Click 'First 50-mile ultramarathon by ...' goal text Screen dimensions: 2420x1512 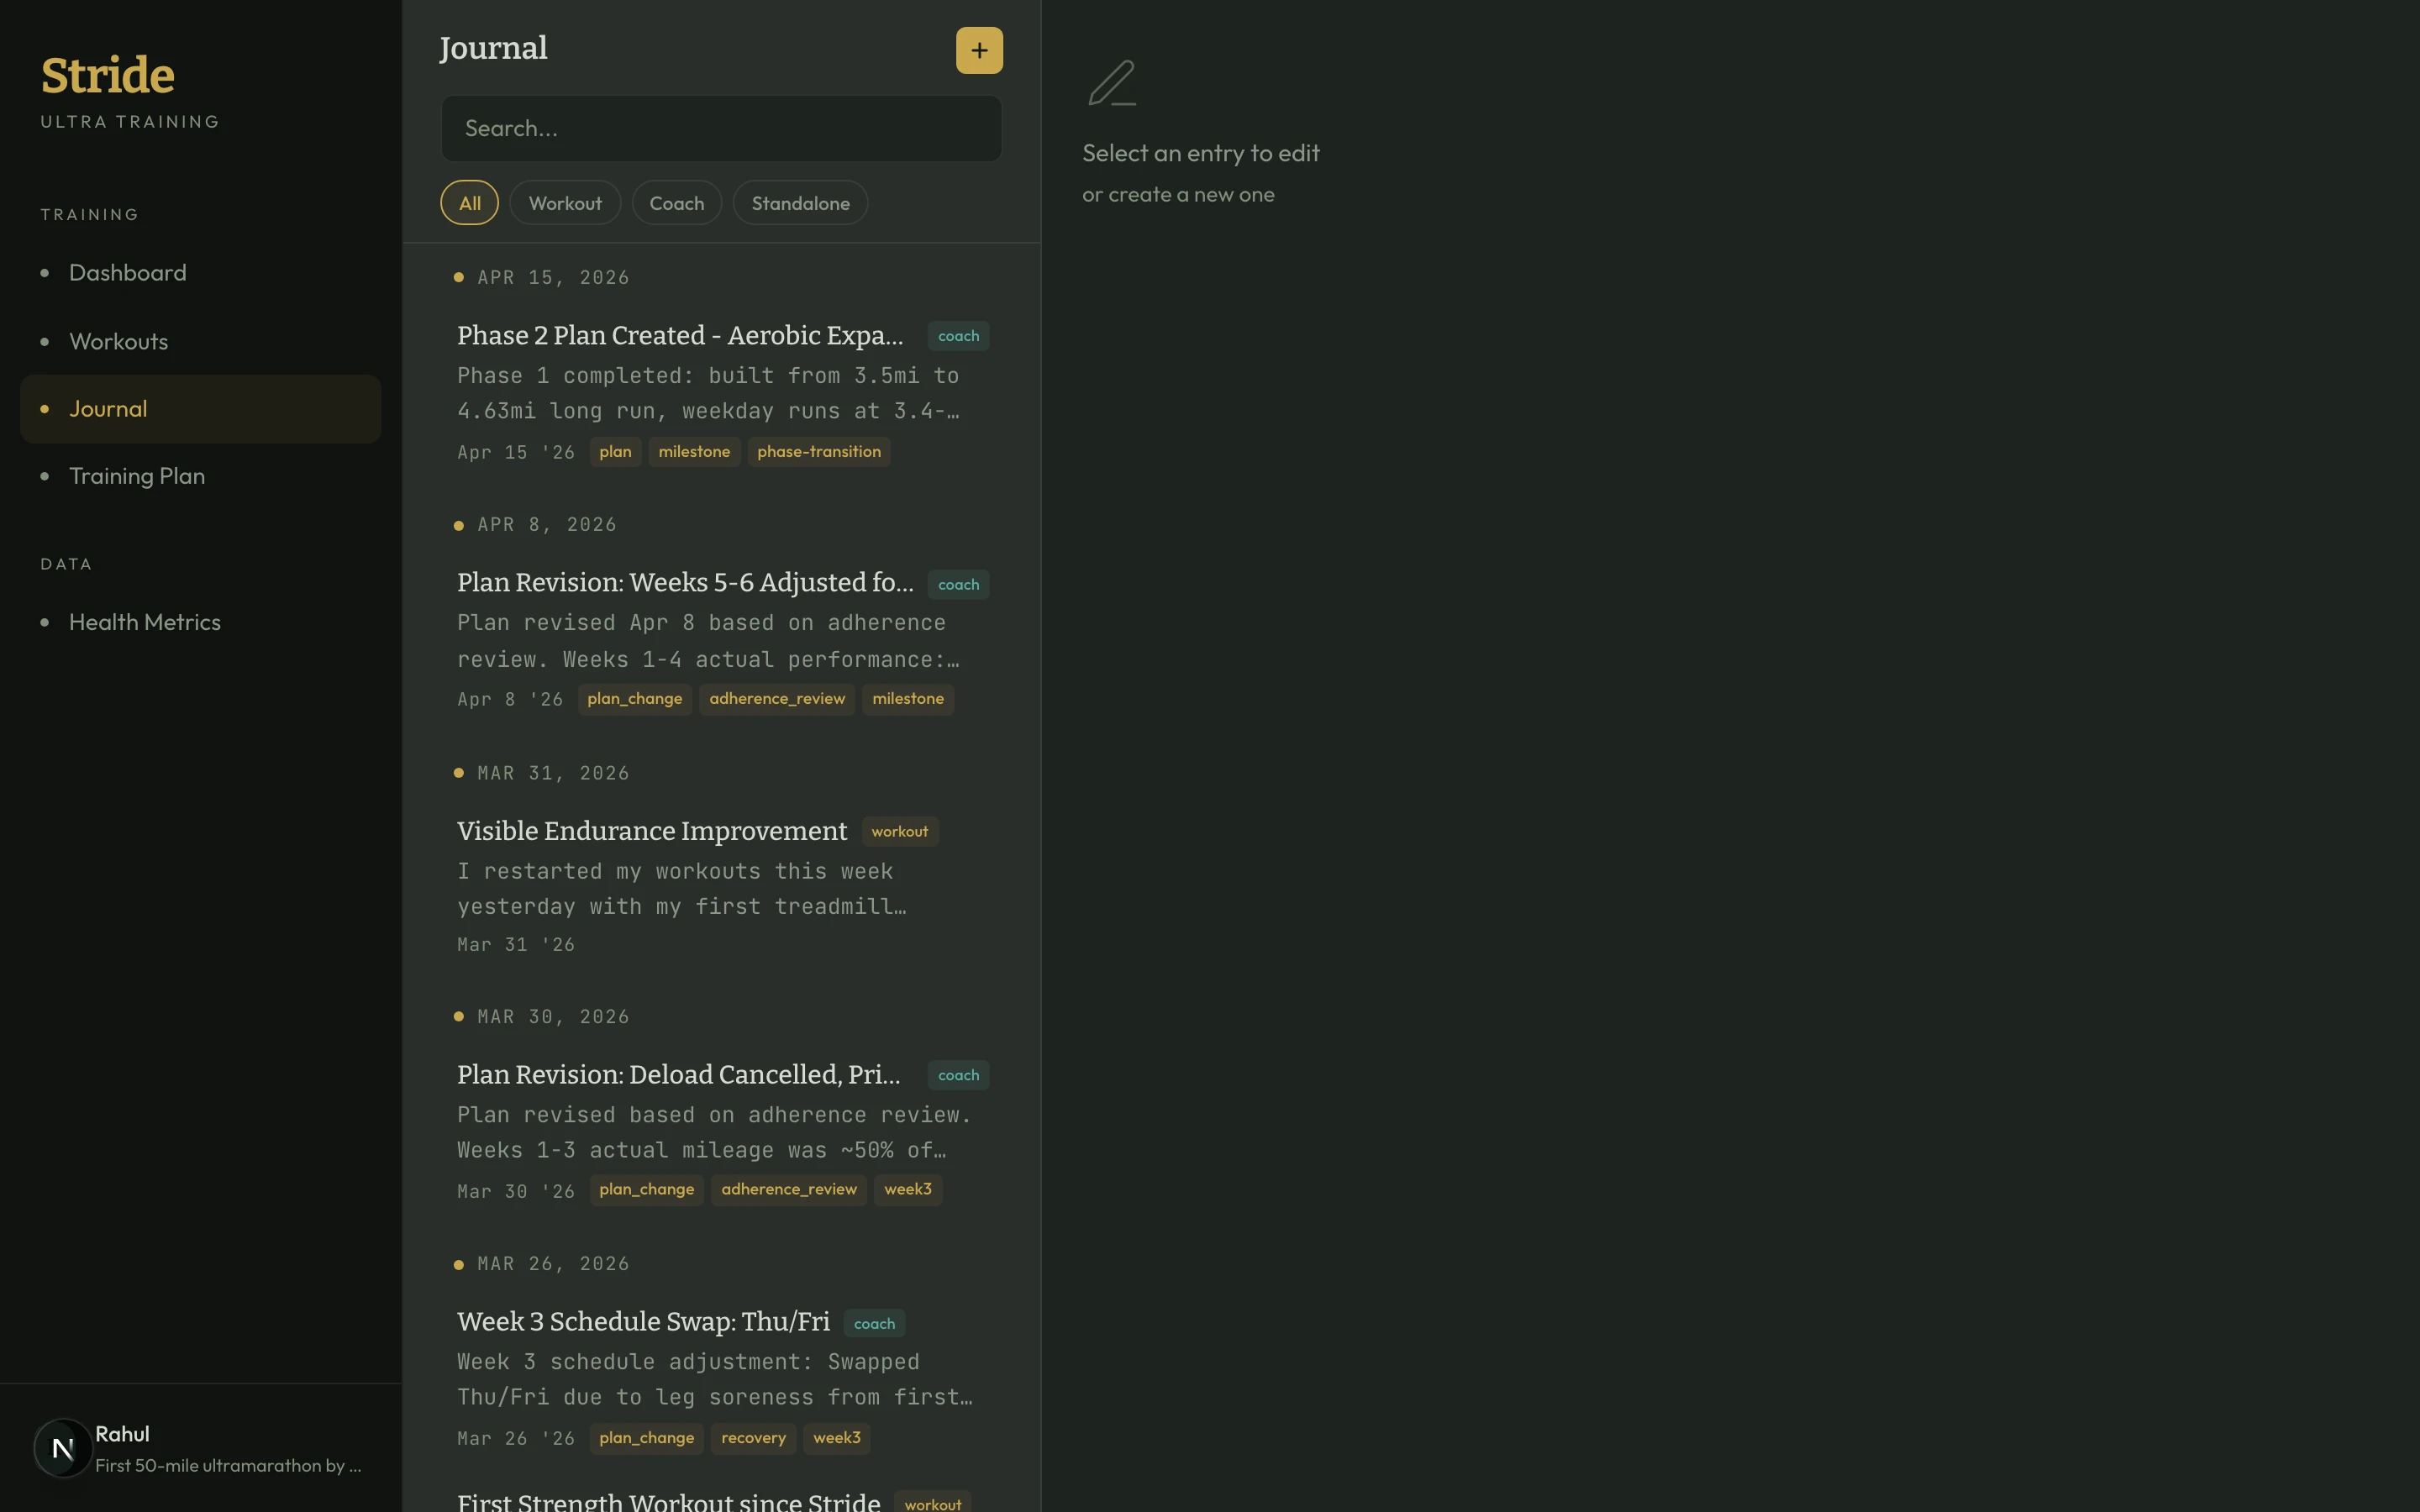click(x=228, y=1466)
